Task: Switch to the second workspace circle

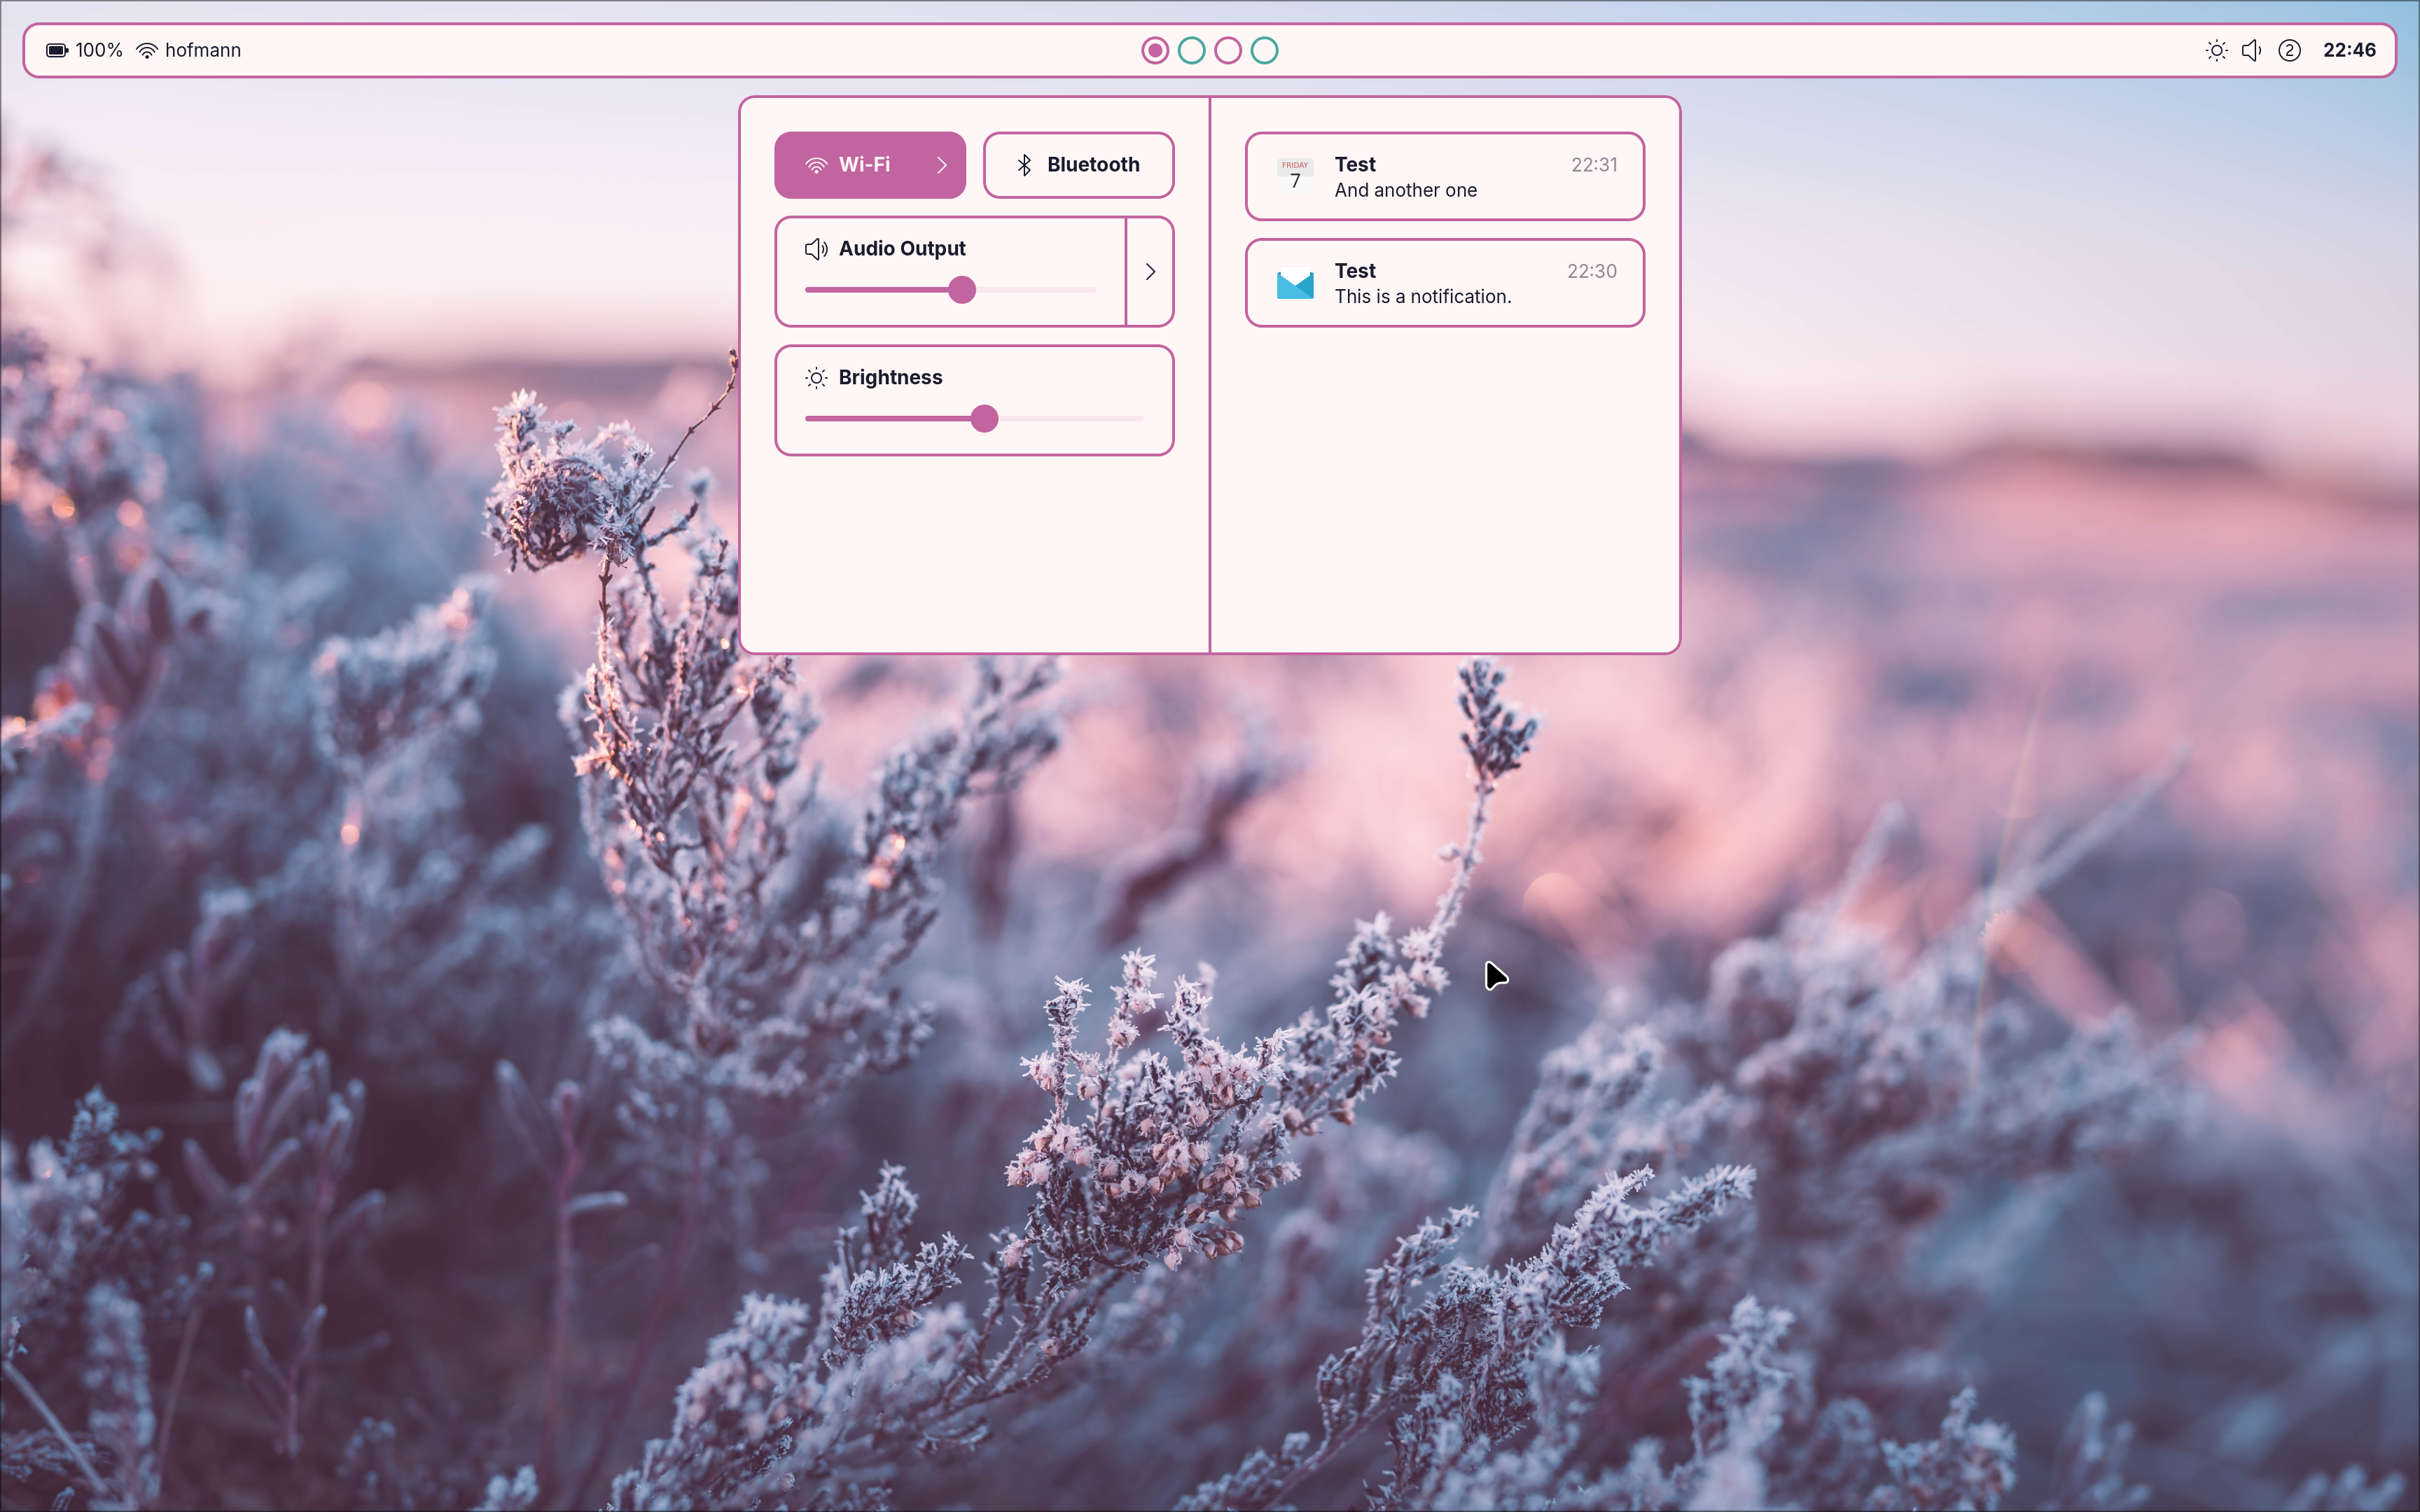Action: (x=1191, y=50)
